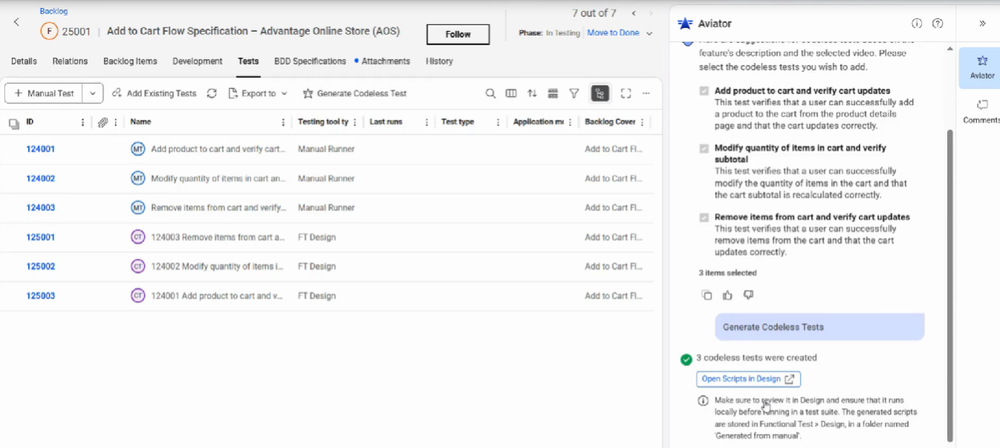Viewport: 1000px width, 448px height.
Task: Search in the tests grid
Action: pyautogui.click(x=490, y=94)
